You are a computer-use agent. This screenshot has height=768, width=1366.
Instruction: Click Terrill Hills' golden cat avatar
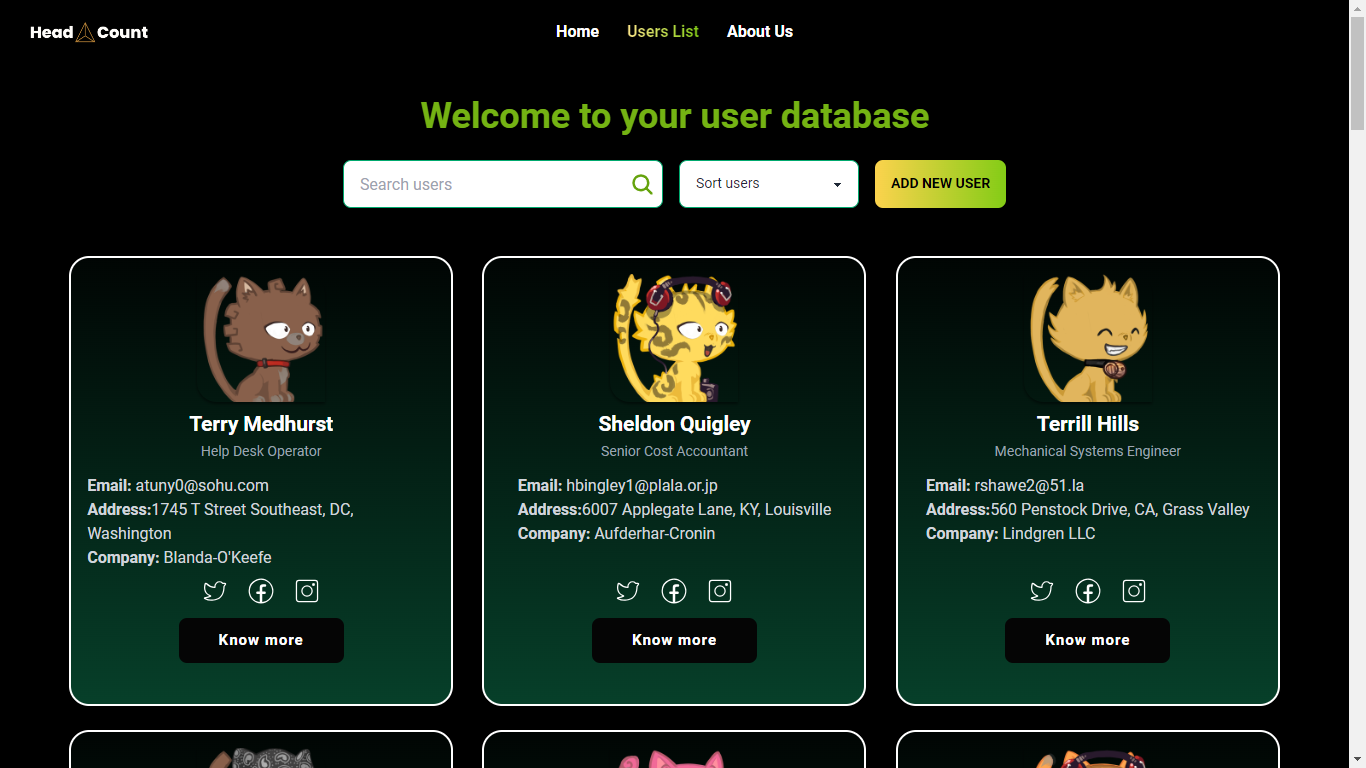tap(1088, 339)
